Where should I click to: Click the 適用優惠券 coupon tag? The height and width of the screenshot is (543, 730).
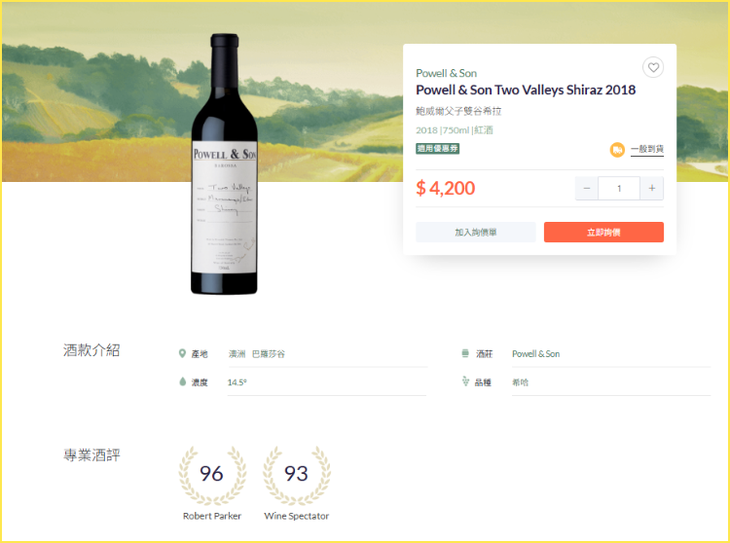(x=437, y=149)
